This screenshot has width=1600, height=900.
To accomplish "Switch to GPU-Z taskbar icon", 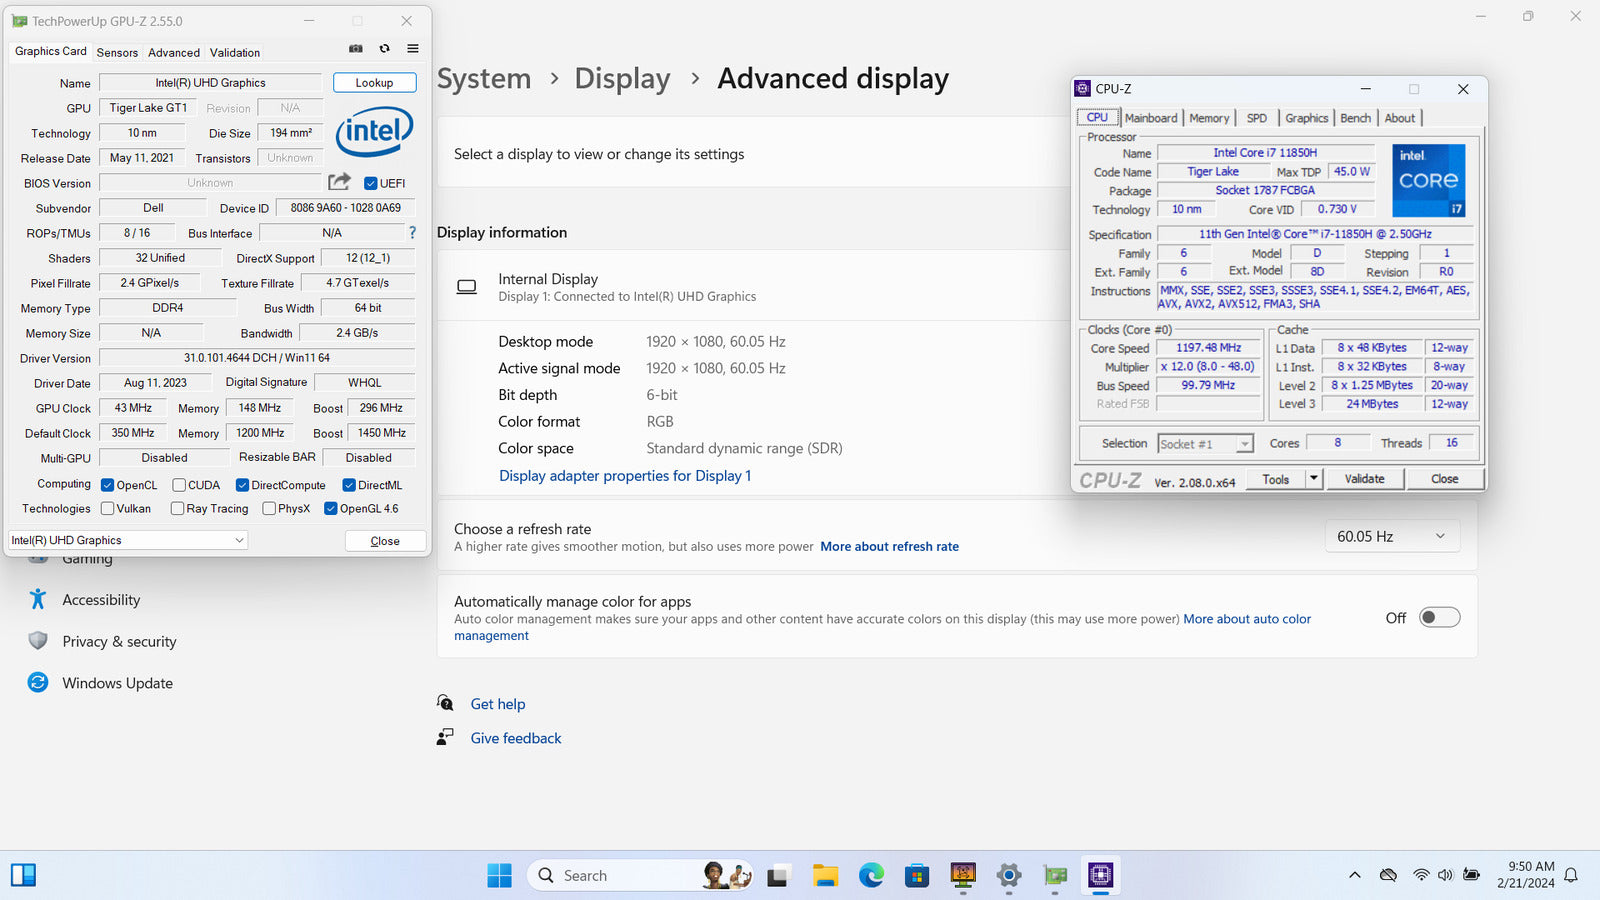I will tap(1055, 876).
